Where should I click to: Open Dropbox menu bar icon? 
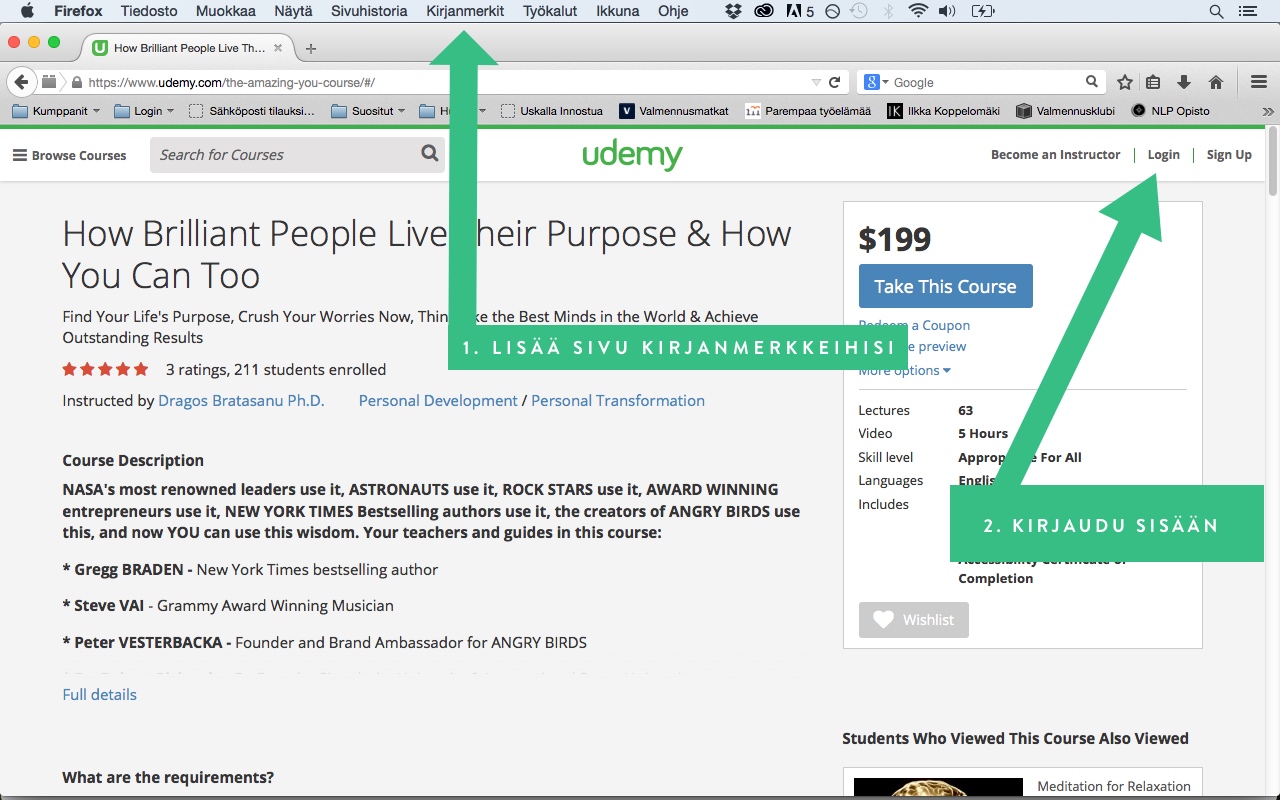click(x=733, y=11)
